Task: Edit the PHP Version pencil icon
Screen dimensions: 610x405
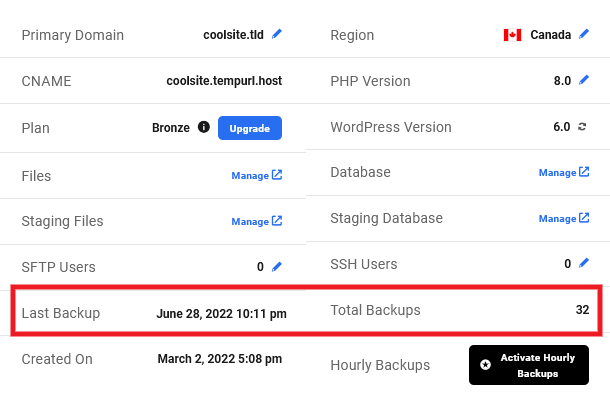Action: pos(584,80)
